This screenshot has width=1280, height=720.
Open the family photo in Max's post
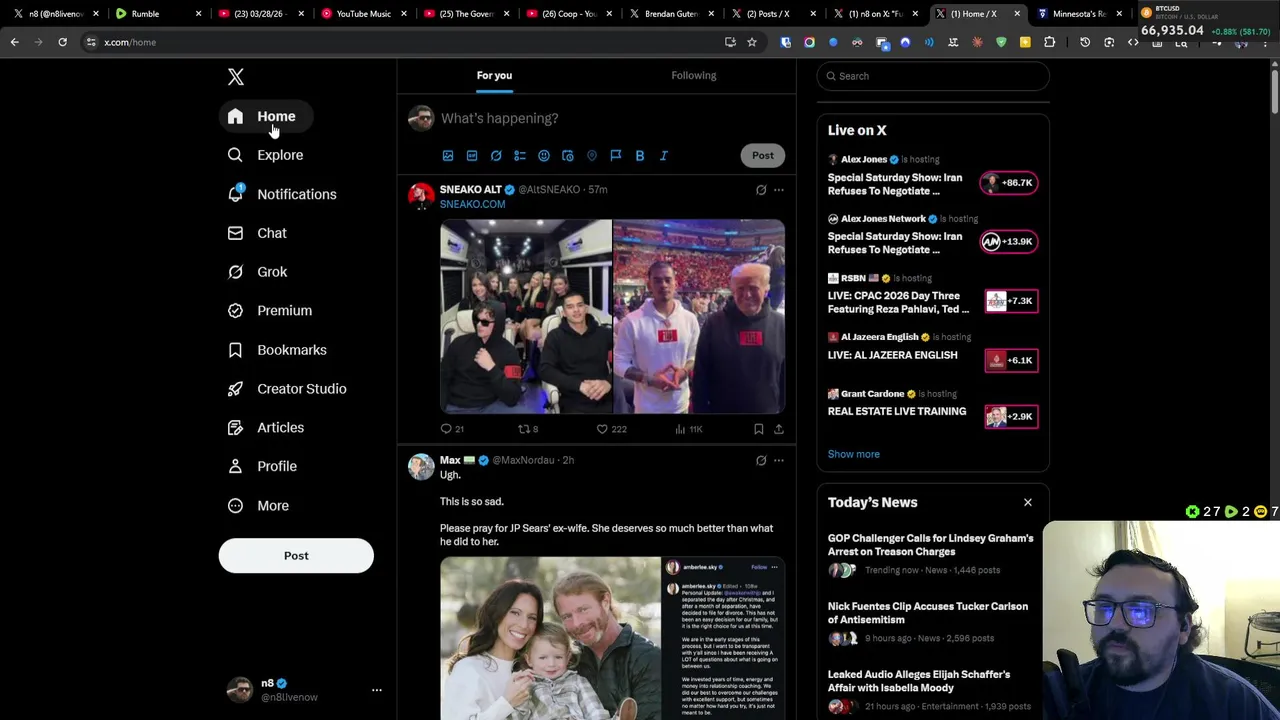point(550,638)
